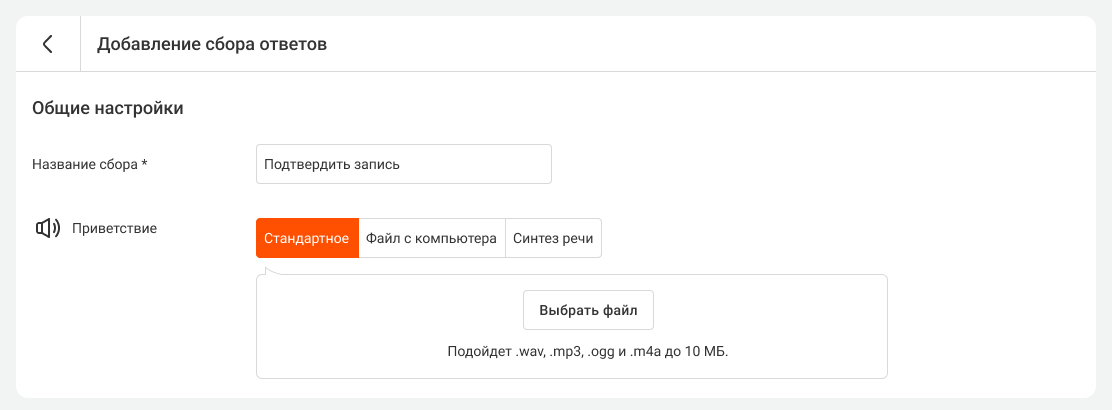Click the speaker icon beside Приветствие

coord(48,228)
